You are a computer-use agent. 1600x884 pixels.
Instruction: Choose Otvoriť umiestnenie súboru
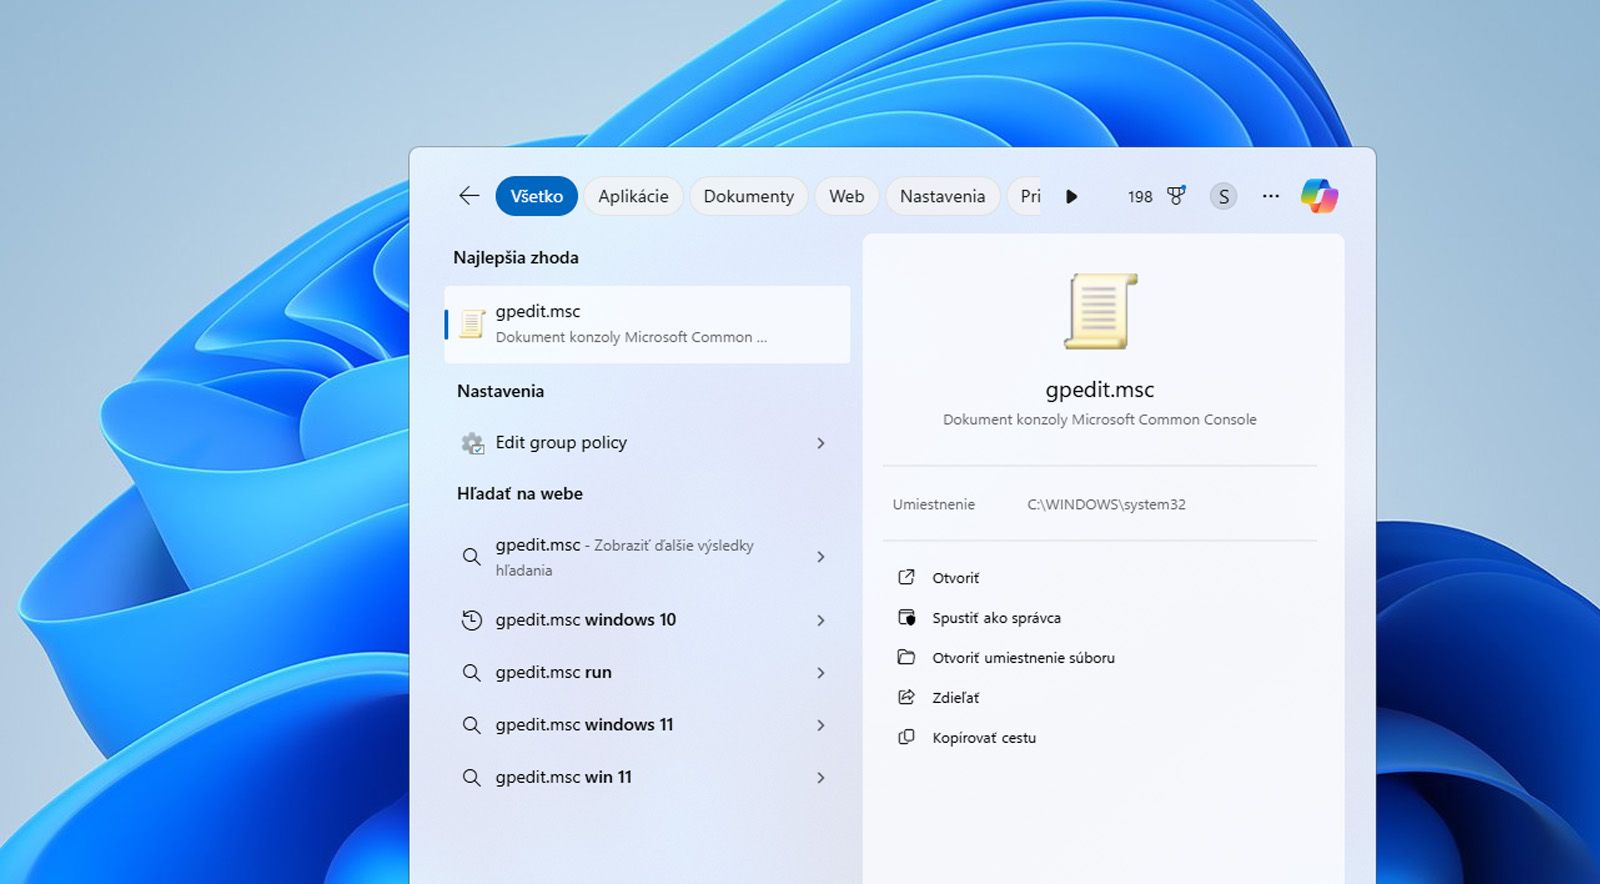[1023, 658]
